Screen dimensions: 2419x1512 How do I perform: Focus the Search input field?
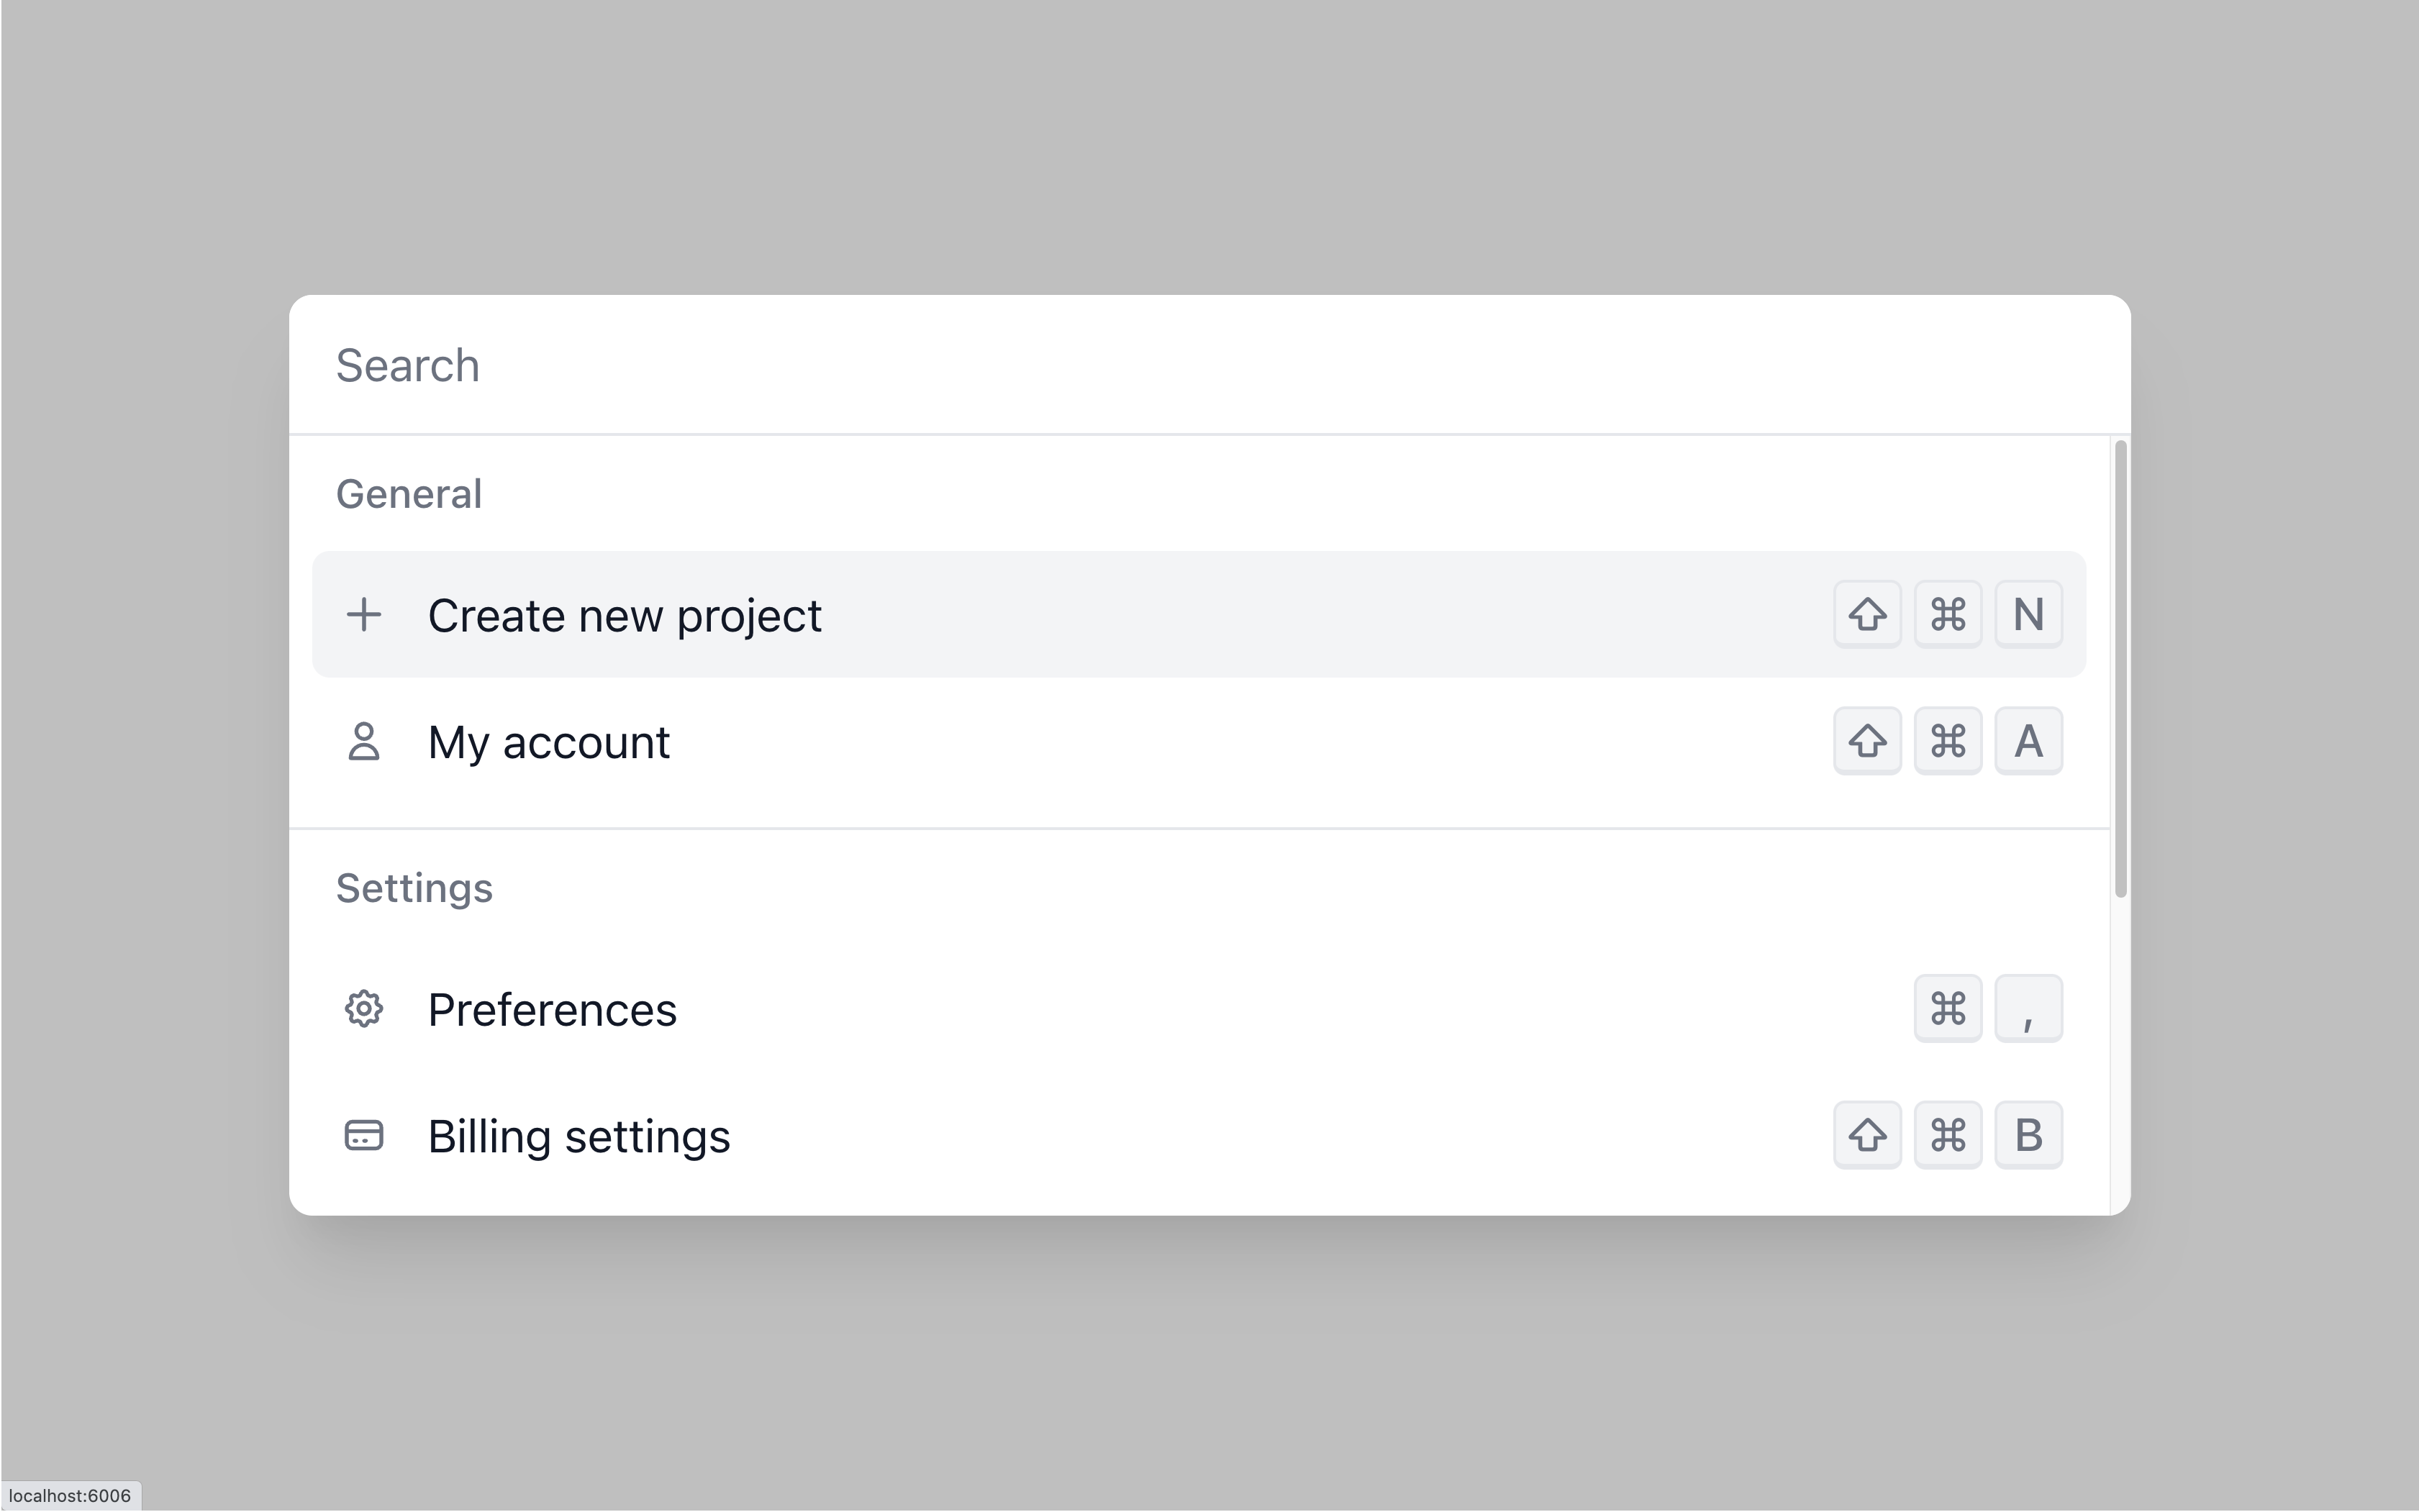[1209, 365]
